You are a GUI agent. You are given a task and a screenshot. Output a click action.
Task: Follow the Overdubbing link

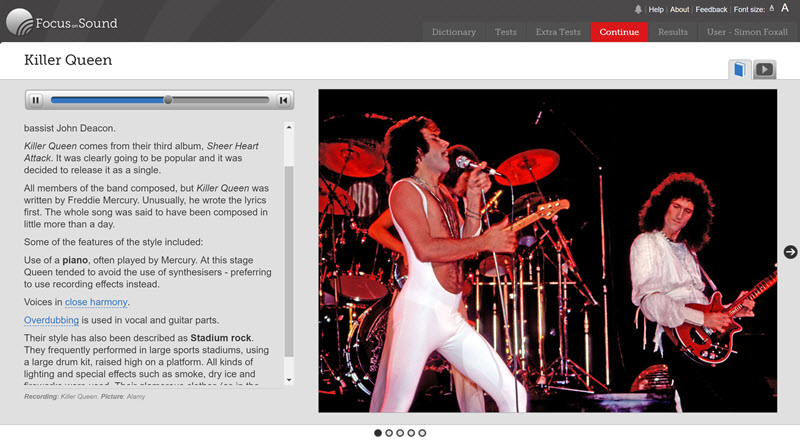click(51, 320)
